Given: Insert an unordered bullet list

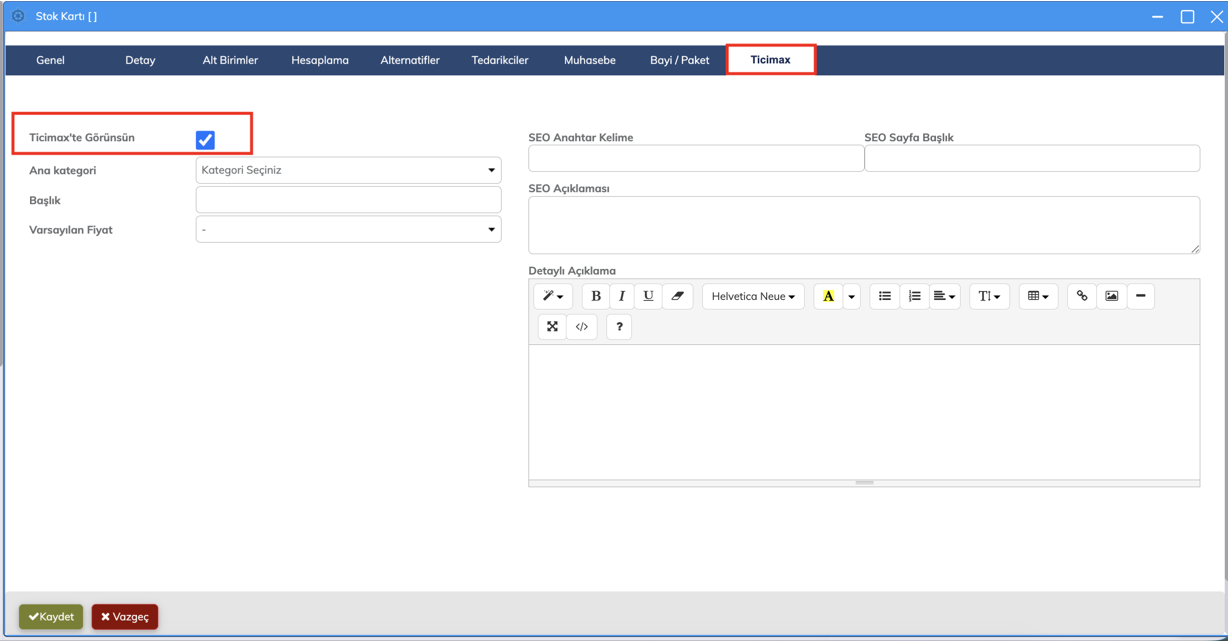Looking at the screenshot, I should tap(884, 296).
